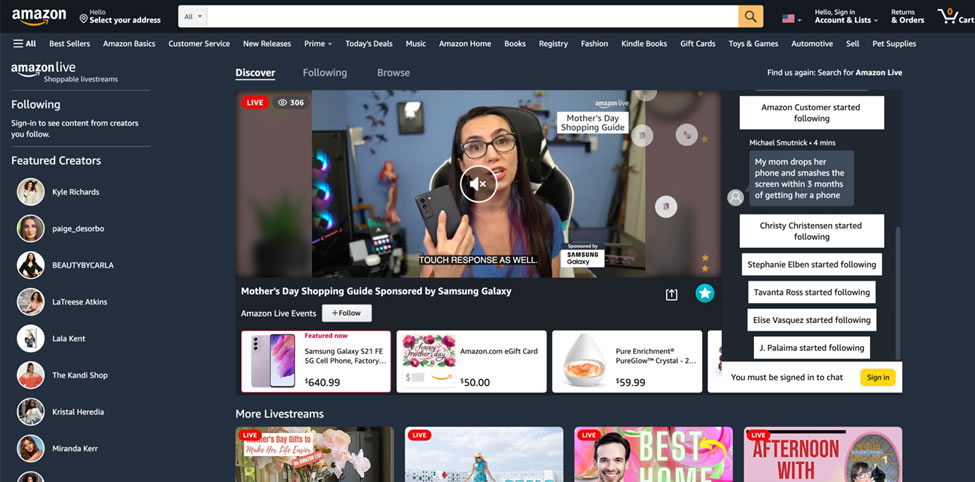Select your delivery address
The image size is (975, 482).
(120, 17)
